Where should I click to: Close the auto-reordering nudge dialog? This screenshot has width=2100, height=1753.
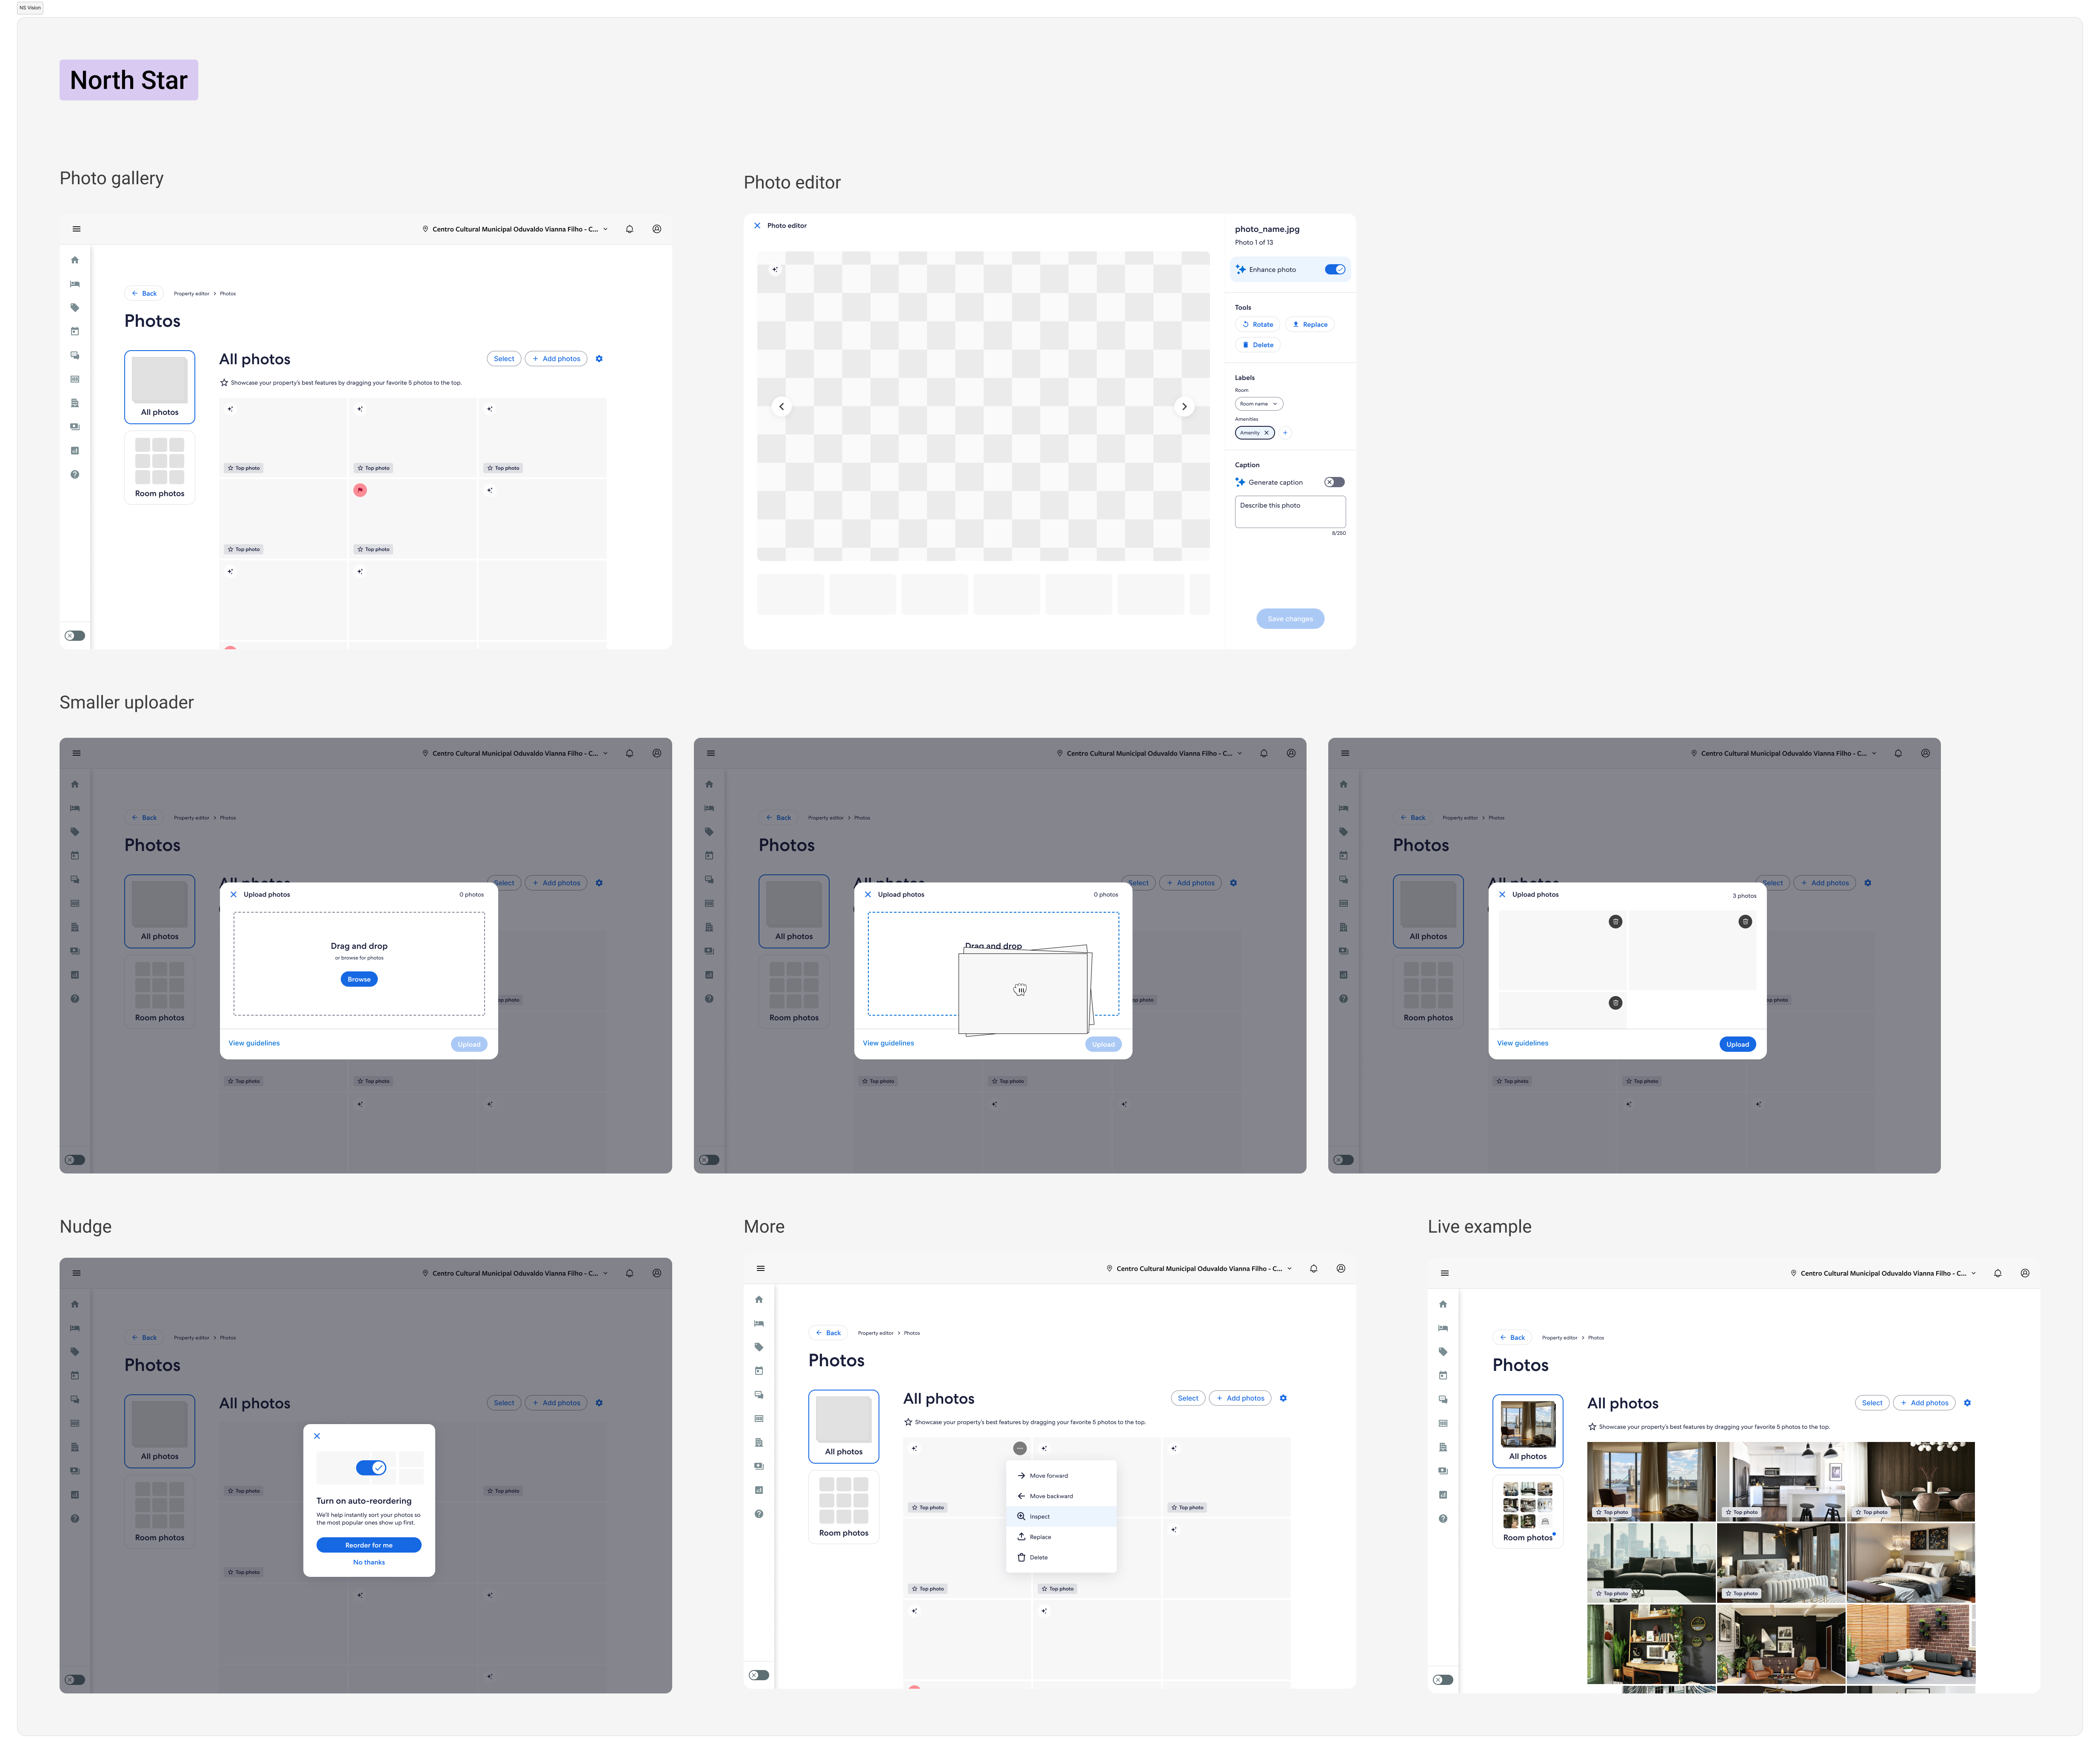click(x=317, y=1436)
